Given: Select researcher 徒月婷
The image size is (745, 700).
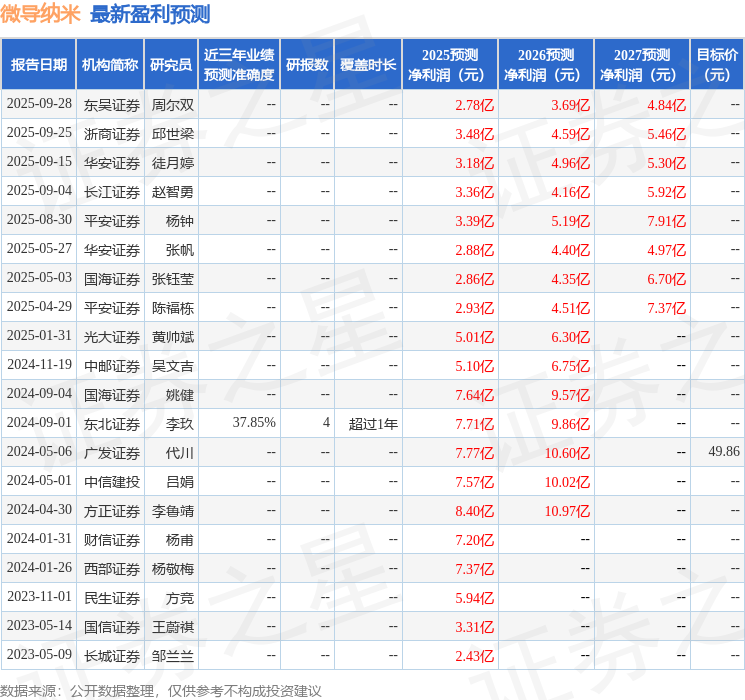Looking at the screenshot, I should [x=173, y=163].
